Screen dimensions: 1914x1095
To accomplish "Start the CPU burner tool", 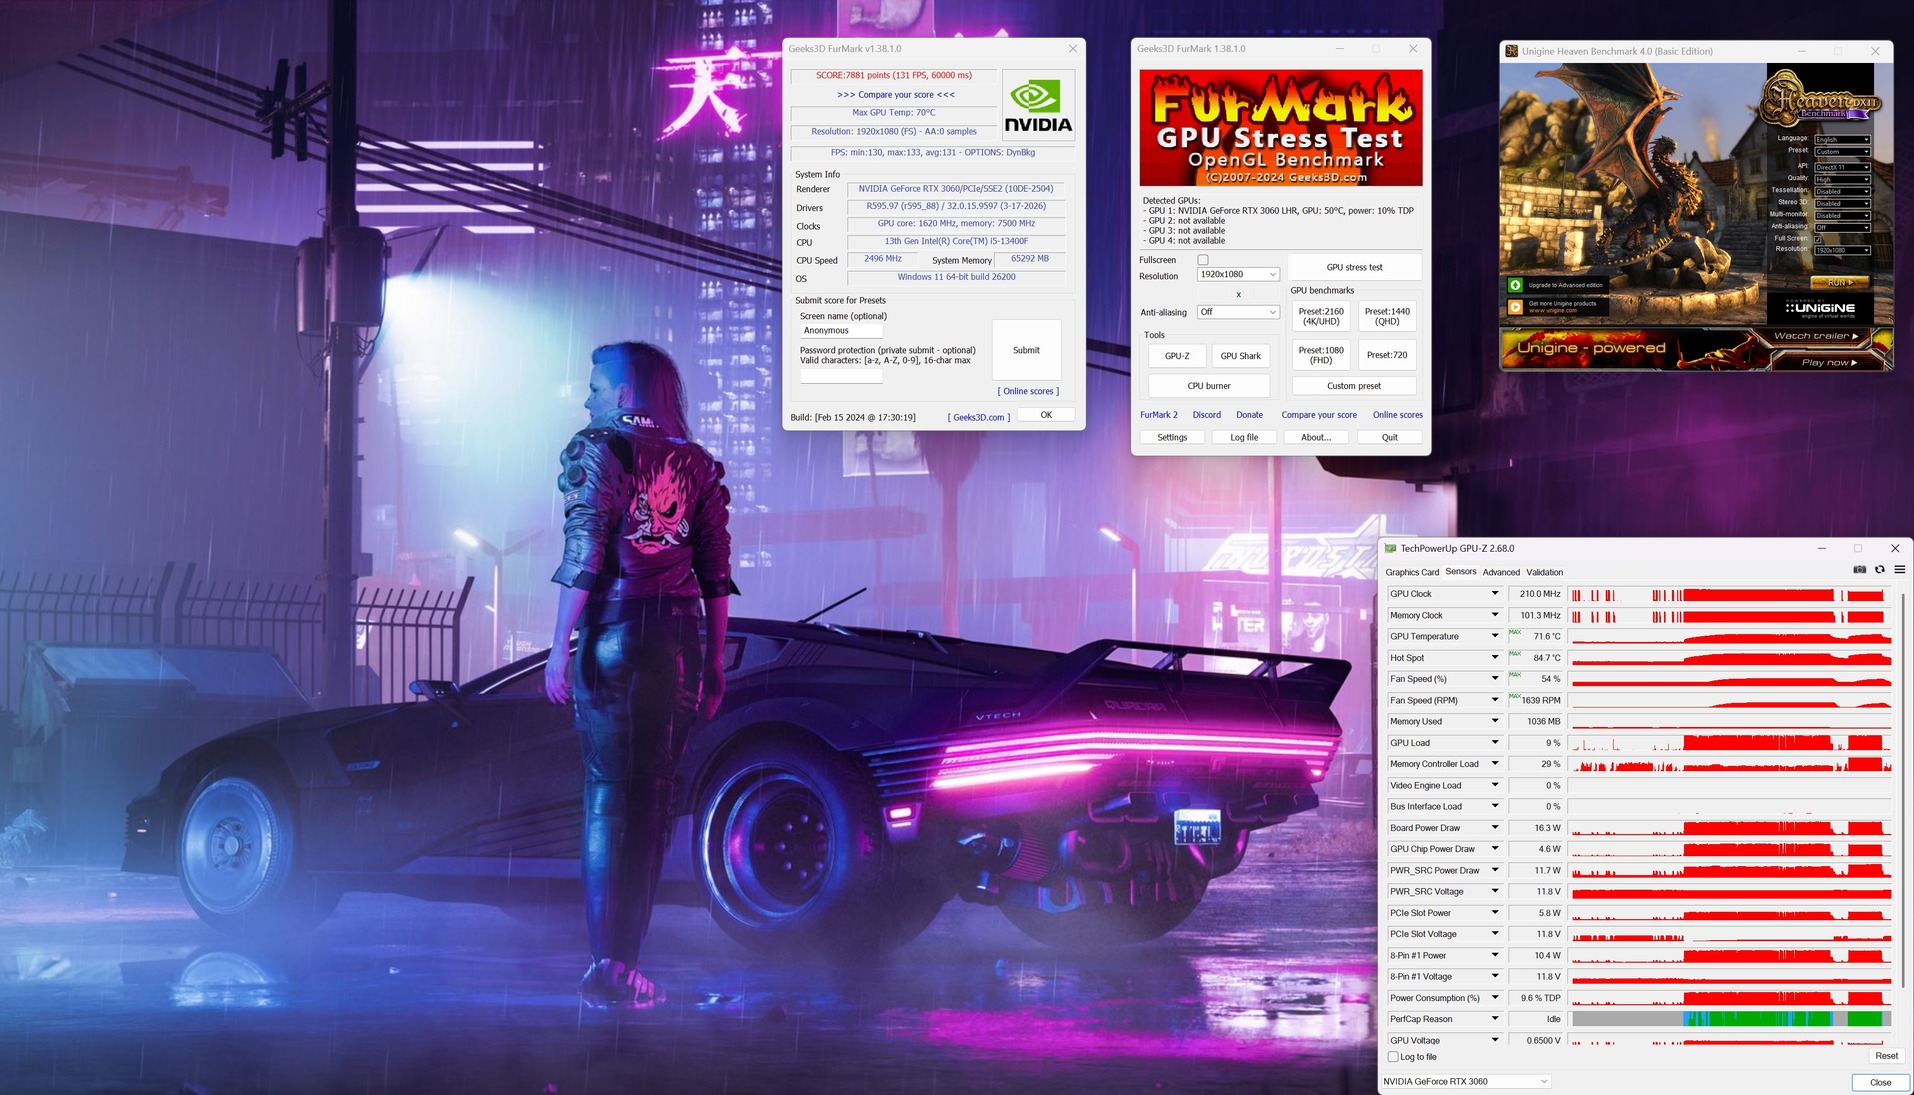I will [x=1209, y=386].
